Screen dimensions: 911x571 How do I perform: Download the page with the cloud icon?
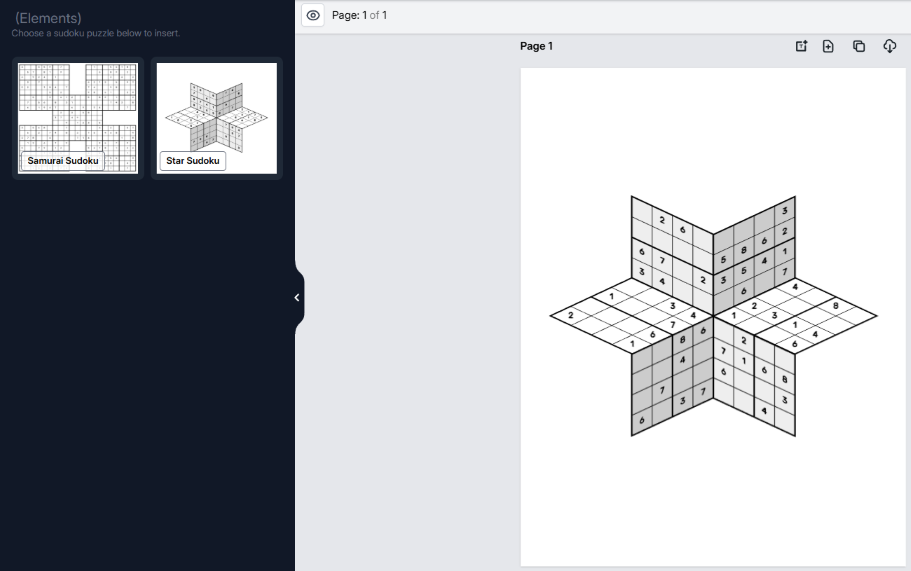click(890, 46)
